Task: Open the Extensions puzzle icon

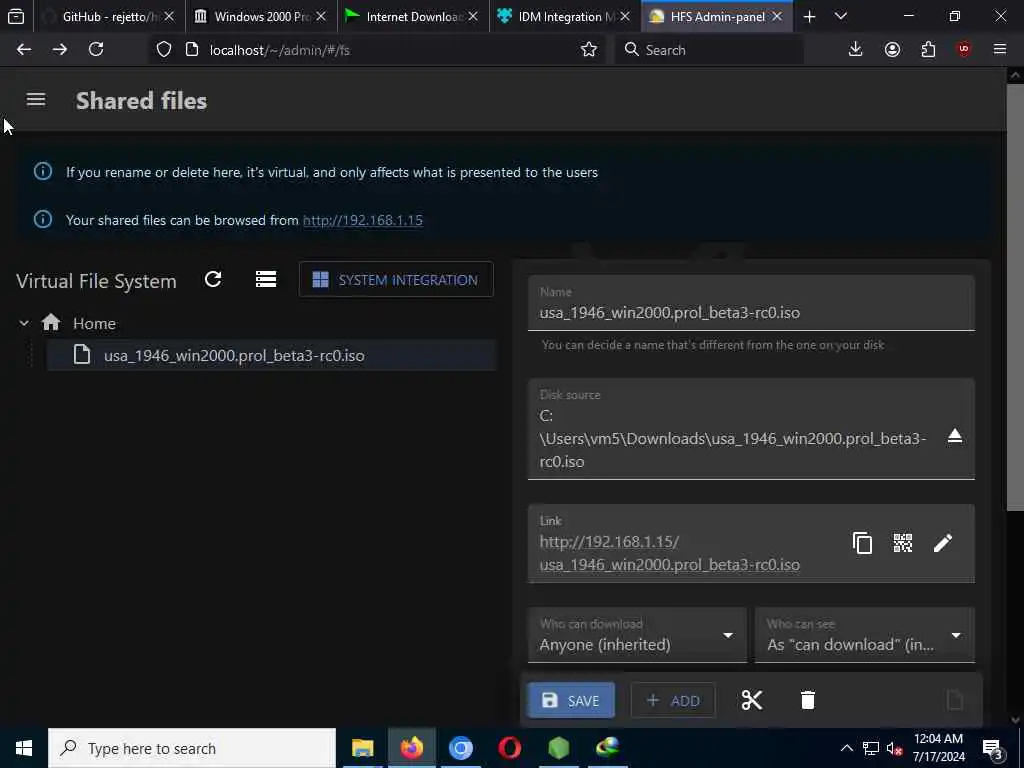Action: click(x=928, y=49)
